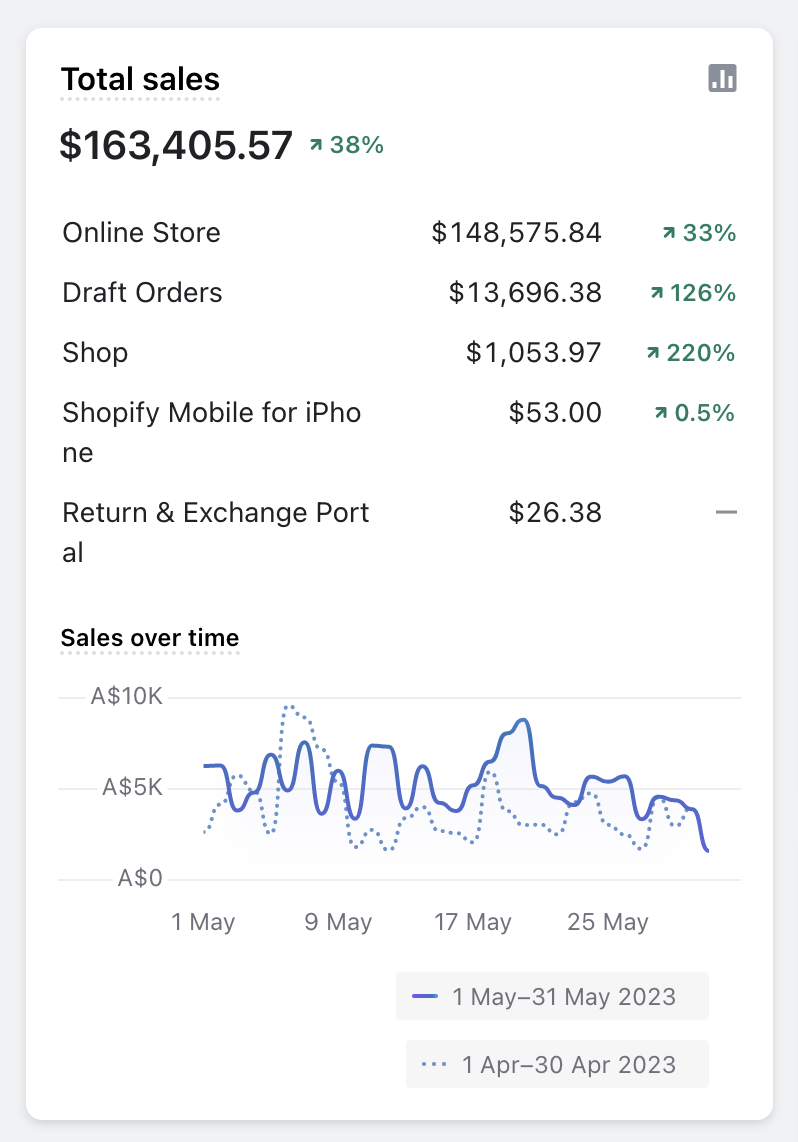798x1142 pixels.
Task: Click the solid line legend swatch
Action: [x=426, y=997]
